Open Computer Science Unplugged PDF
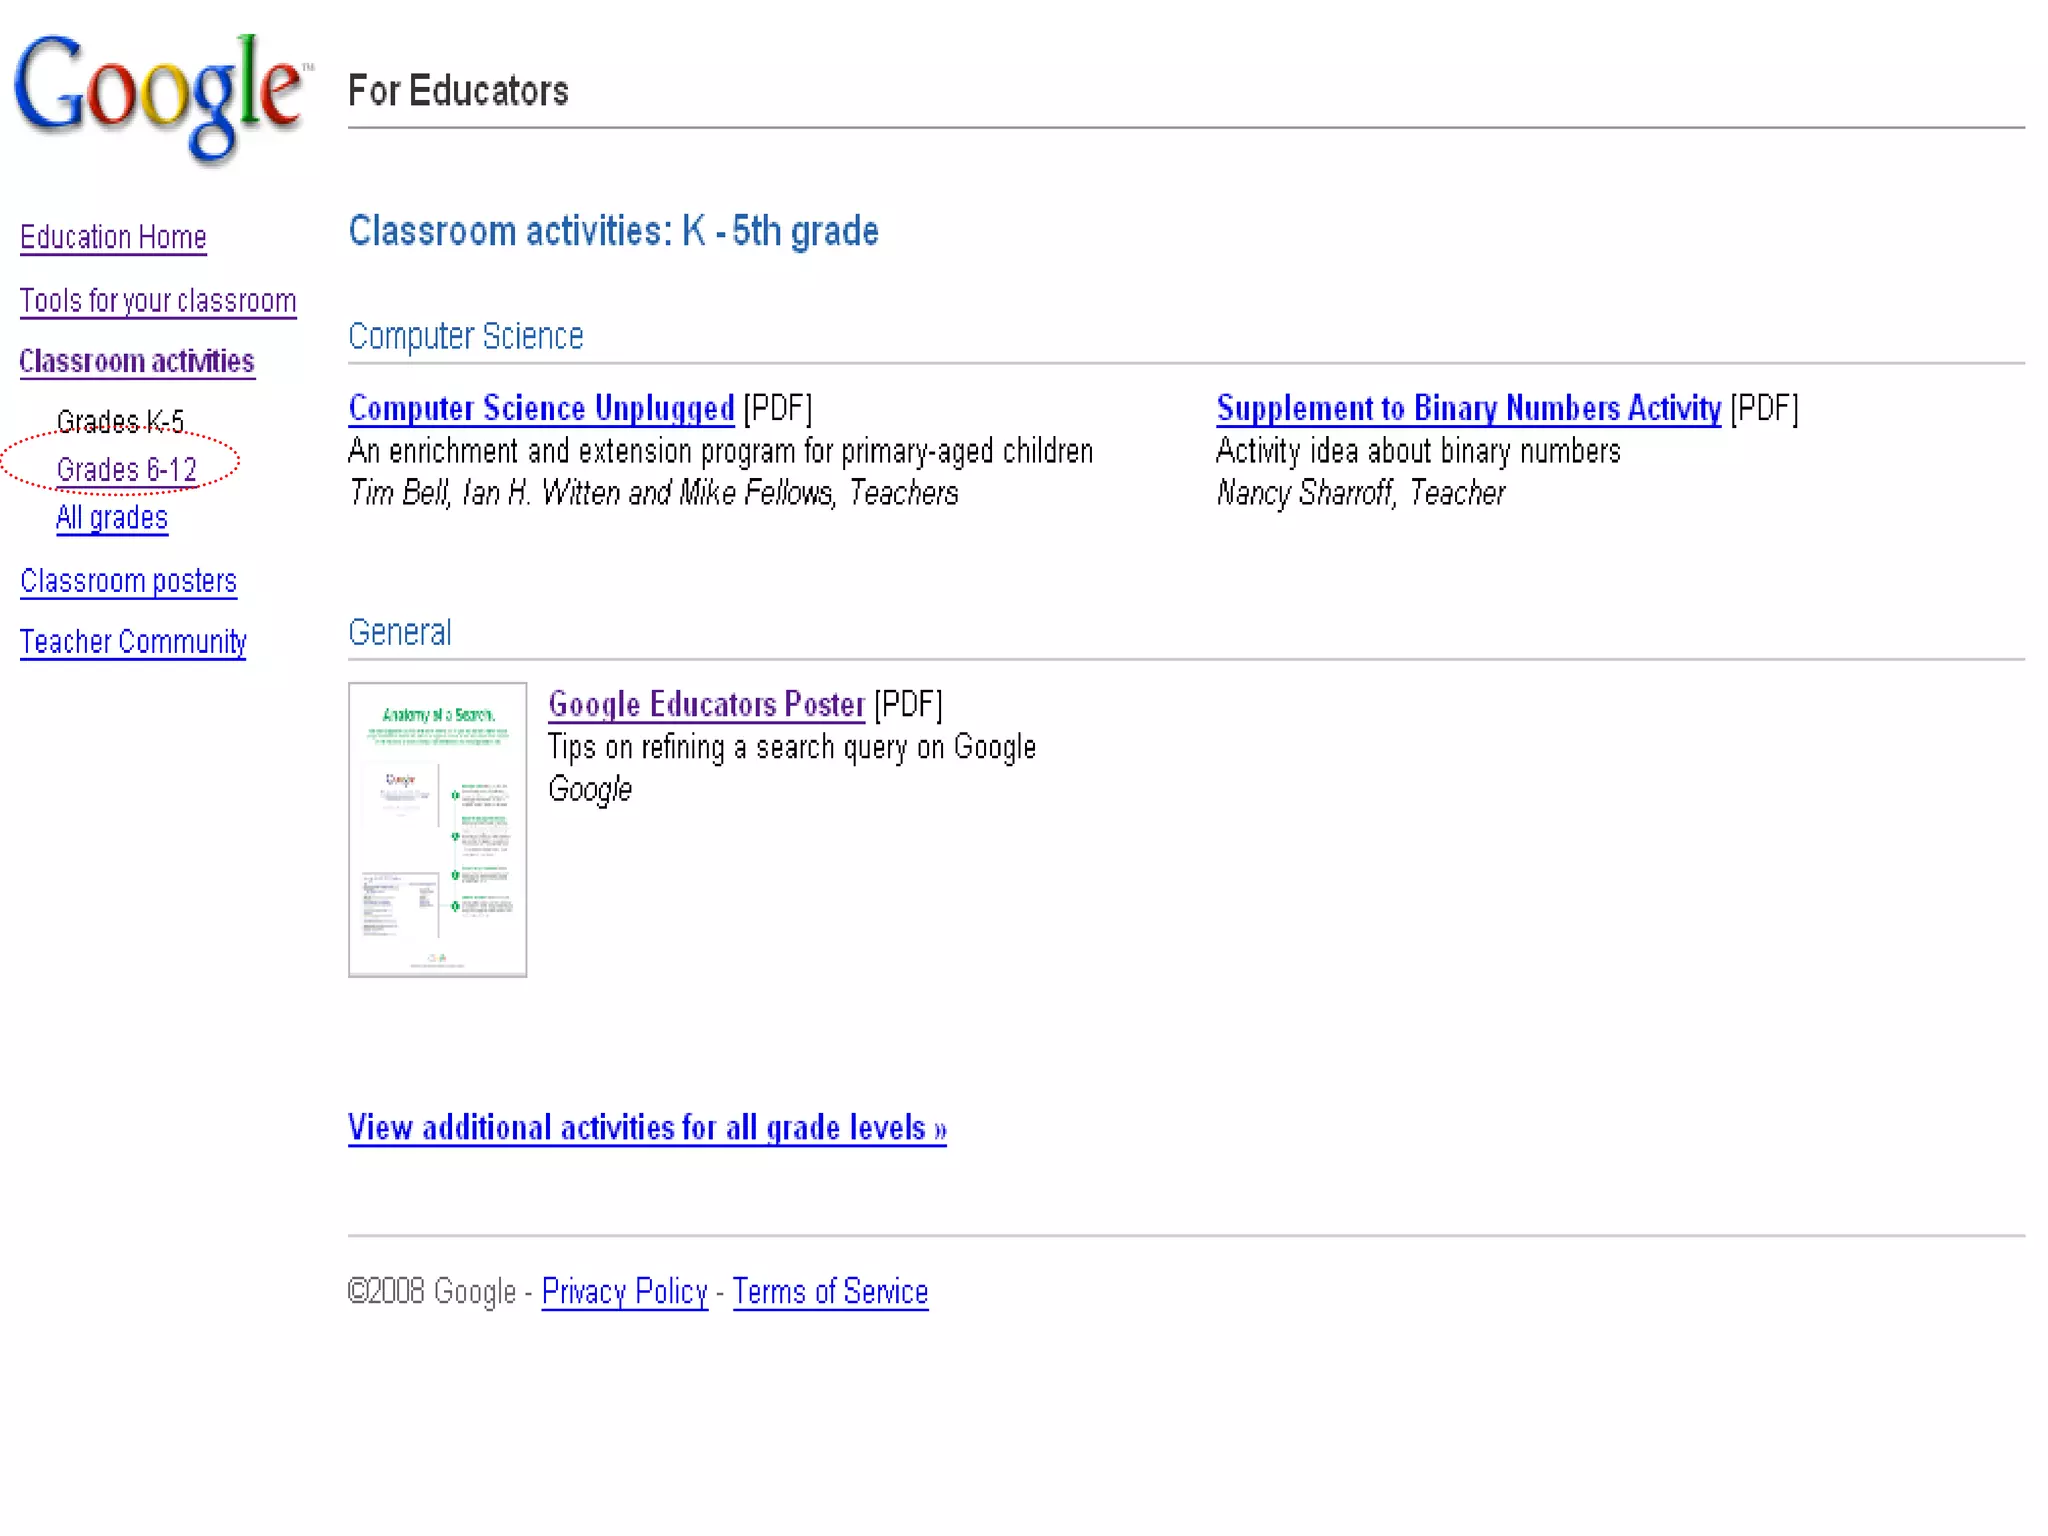2048x1536 pixels. (541, 408)
